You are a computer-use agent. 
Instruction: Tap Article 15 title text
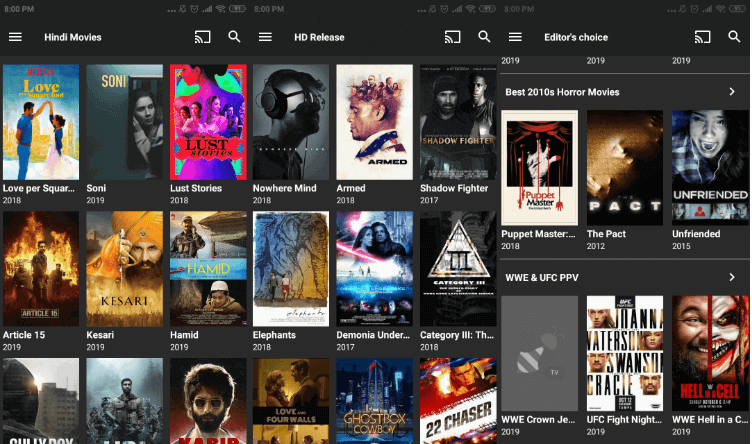[x=24, y=335]
